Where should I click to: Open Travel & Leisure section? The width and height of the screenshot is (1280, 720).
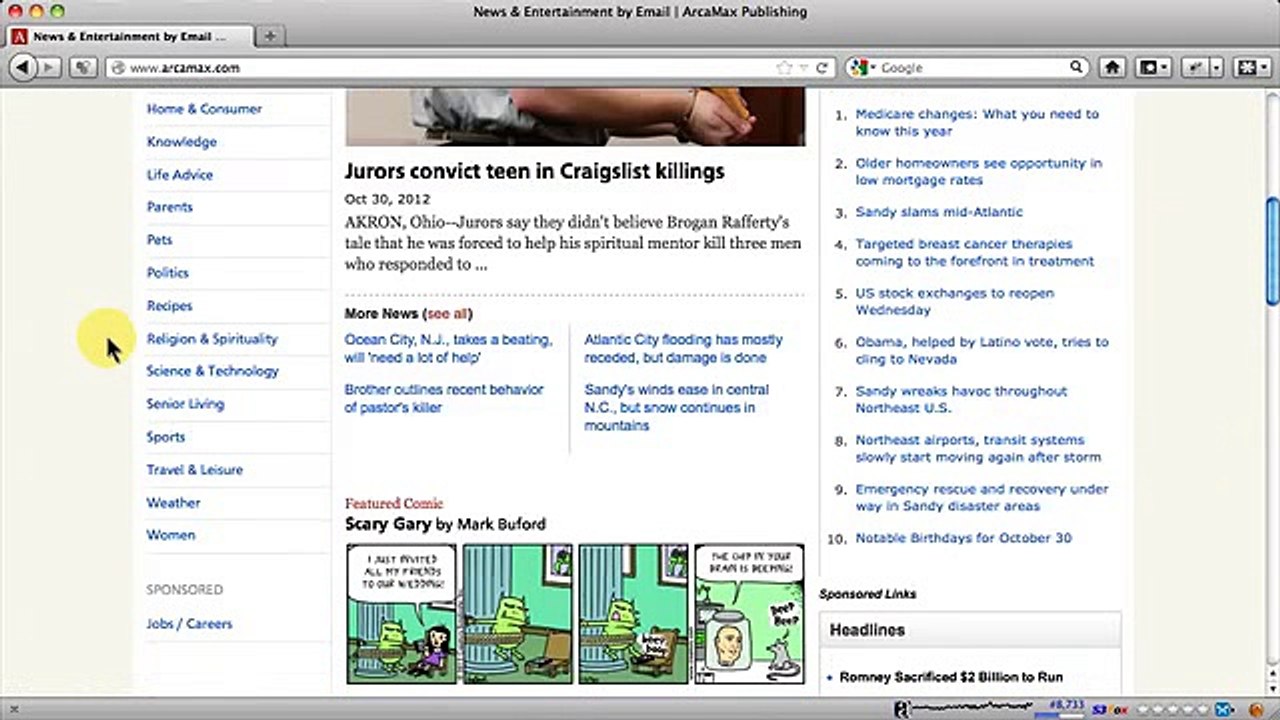click(195, 470)
